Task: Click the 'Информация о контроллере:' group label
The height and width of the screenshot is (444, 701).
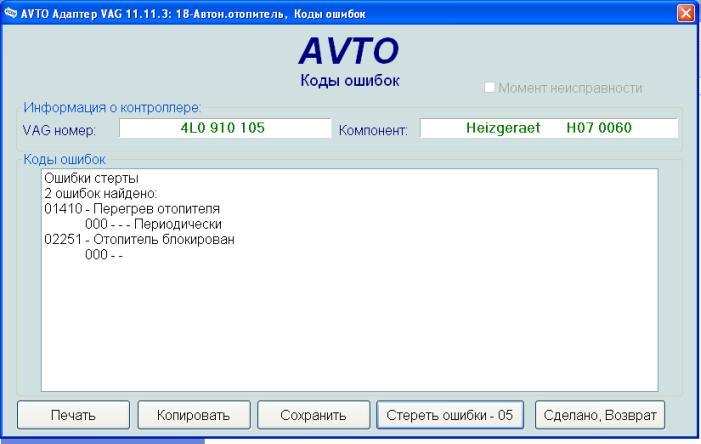Action: [x=112, y=107]
